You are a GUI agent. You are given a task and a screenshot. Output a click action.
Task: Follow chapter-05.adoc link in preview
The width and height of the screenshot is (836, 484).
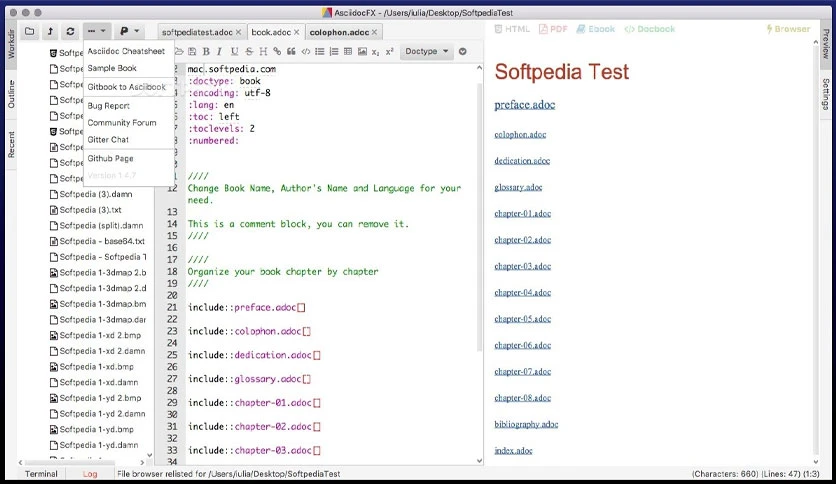point(522,319)
